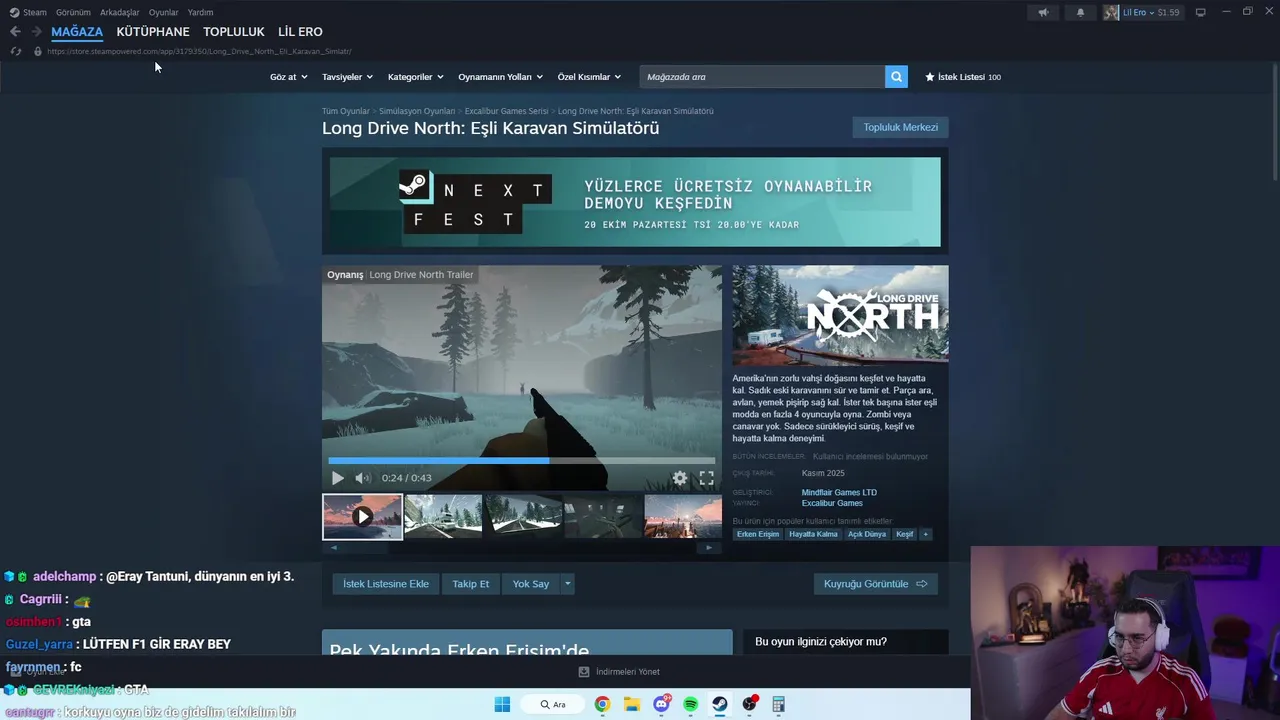Select the first trailer thumbnail
Screen dimensions: 1280x720
click(362, 517)
